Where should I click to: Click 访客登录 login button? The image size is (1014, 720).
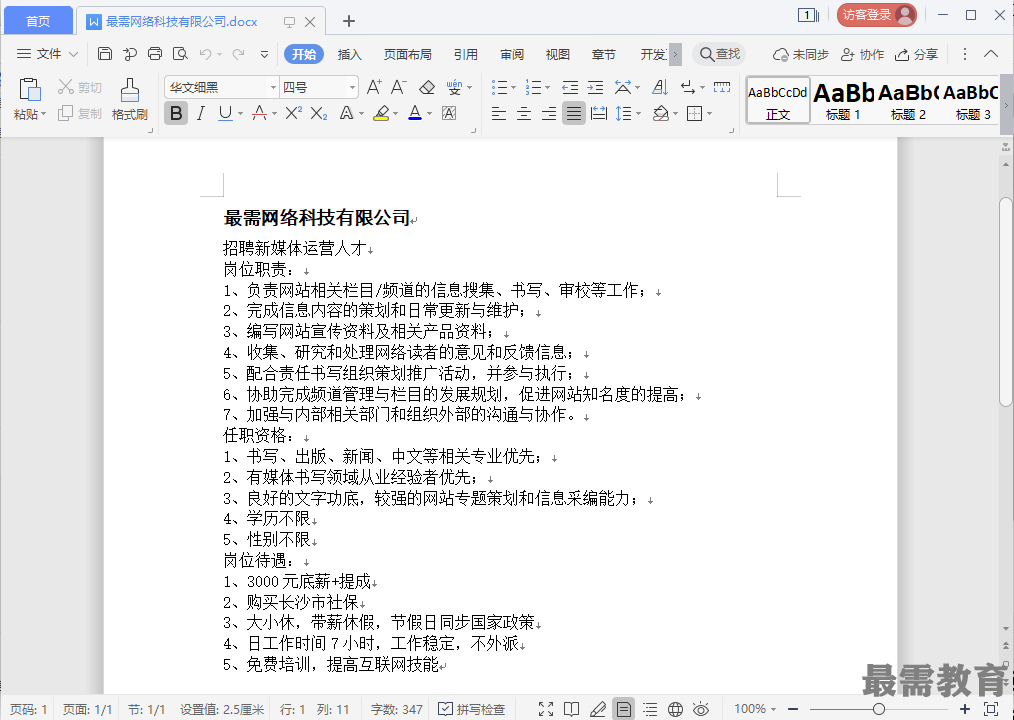[x=876, y=15]
